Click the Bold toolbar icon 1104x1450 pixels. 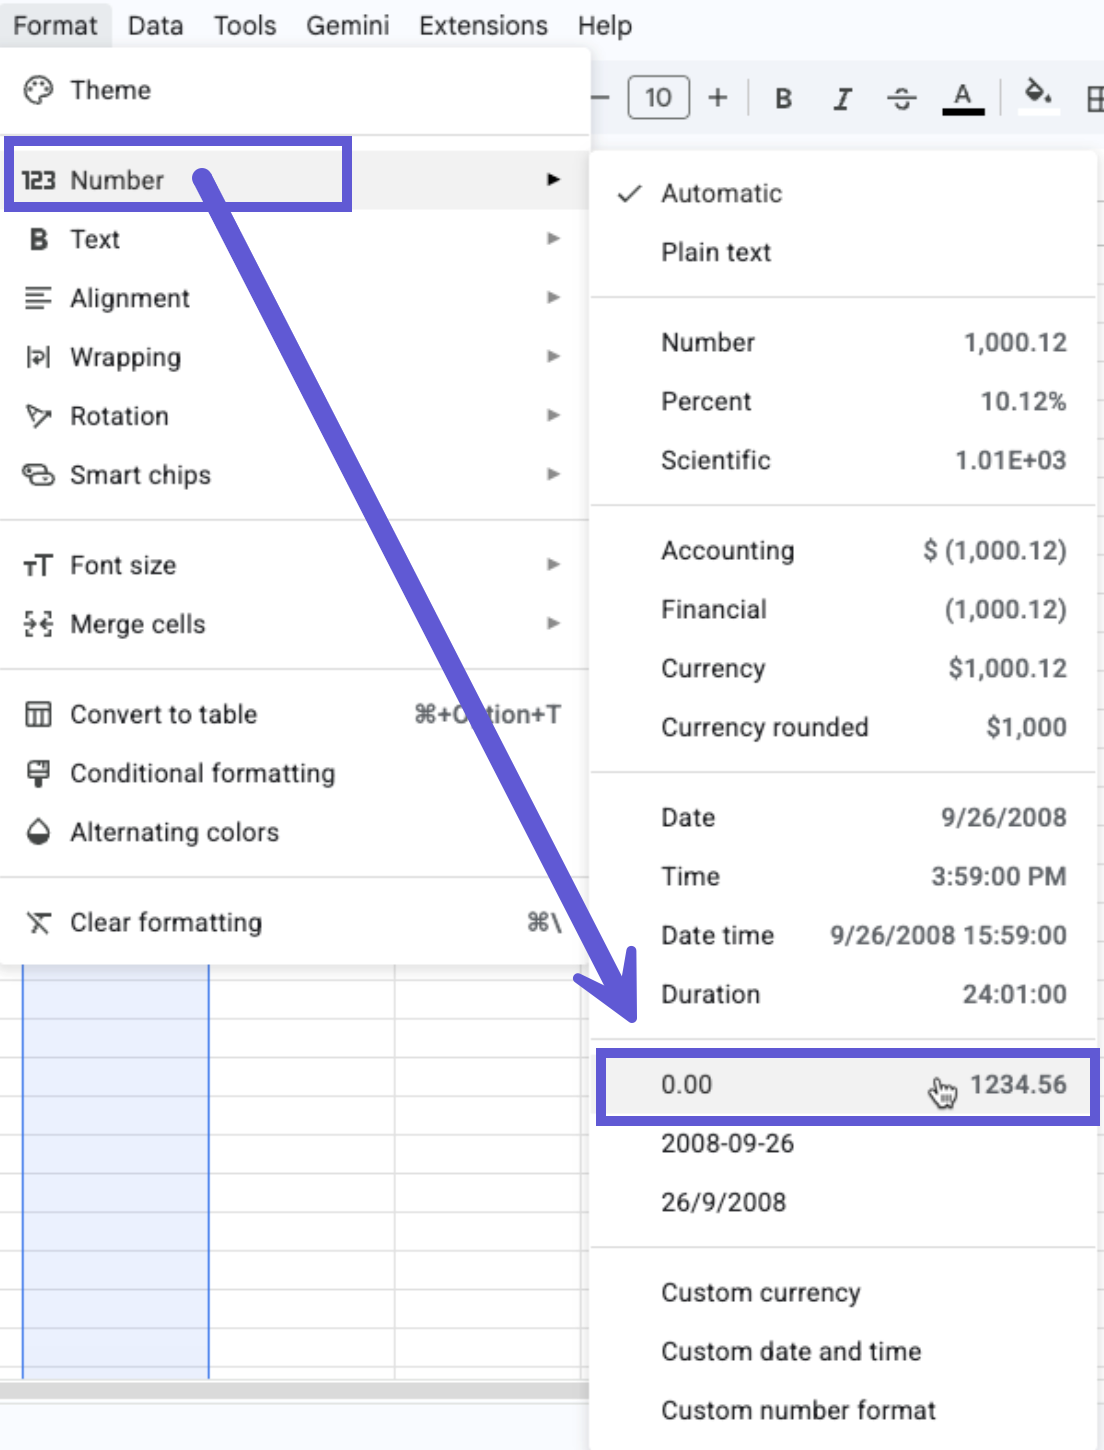point(783,98)
